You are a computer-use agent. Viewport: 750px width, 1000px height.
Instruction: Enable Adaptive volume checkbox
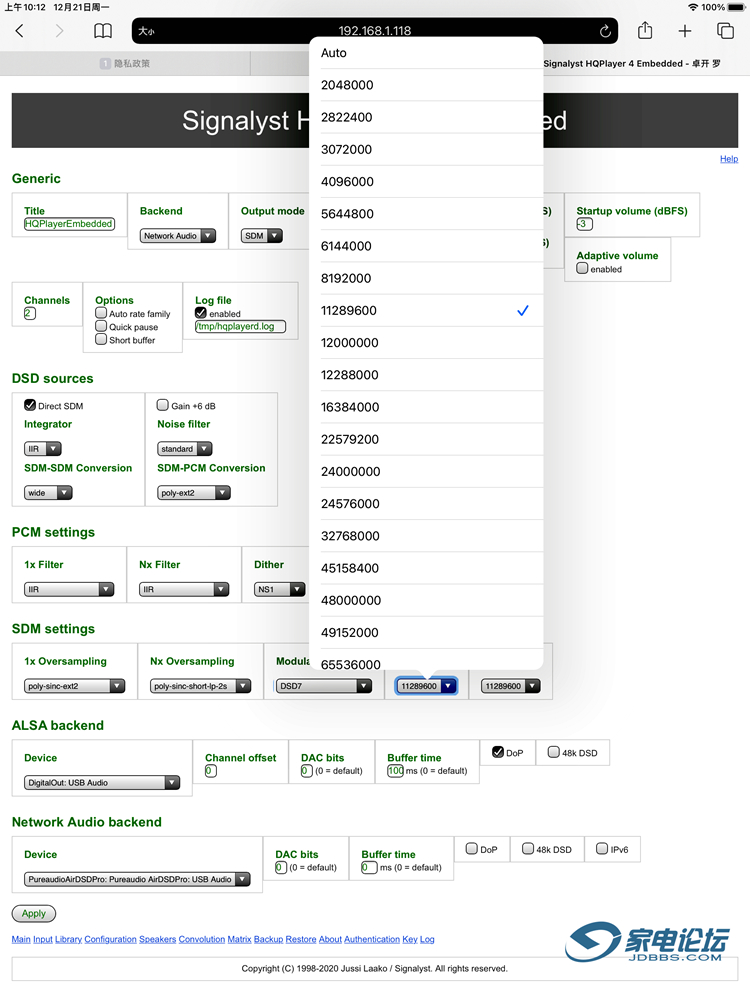582,268
